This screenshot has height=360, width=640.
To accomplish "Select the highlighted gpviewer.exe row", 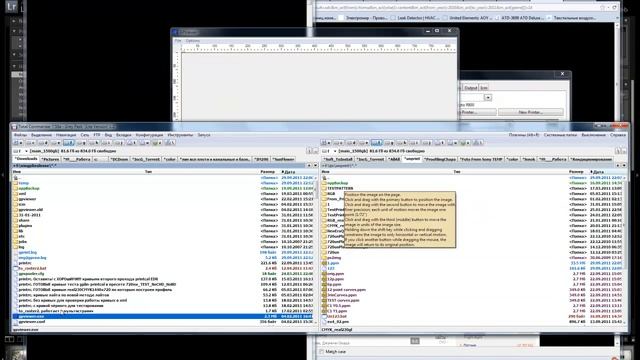I will pyautogui.click(x=163, y=316).
